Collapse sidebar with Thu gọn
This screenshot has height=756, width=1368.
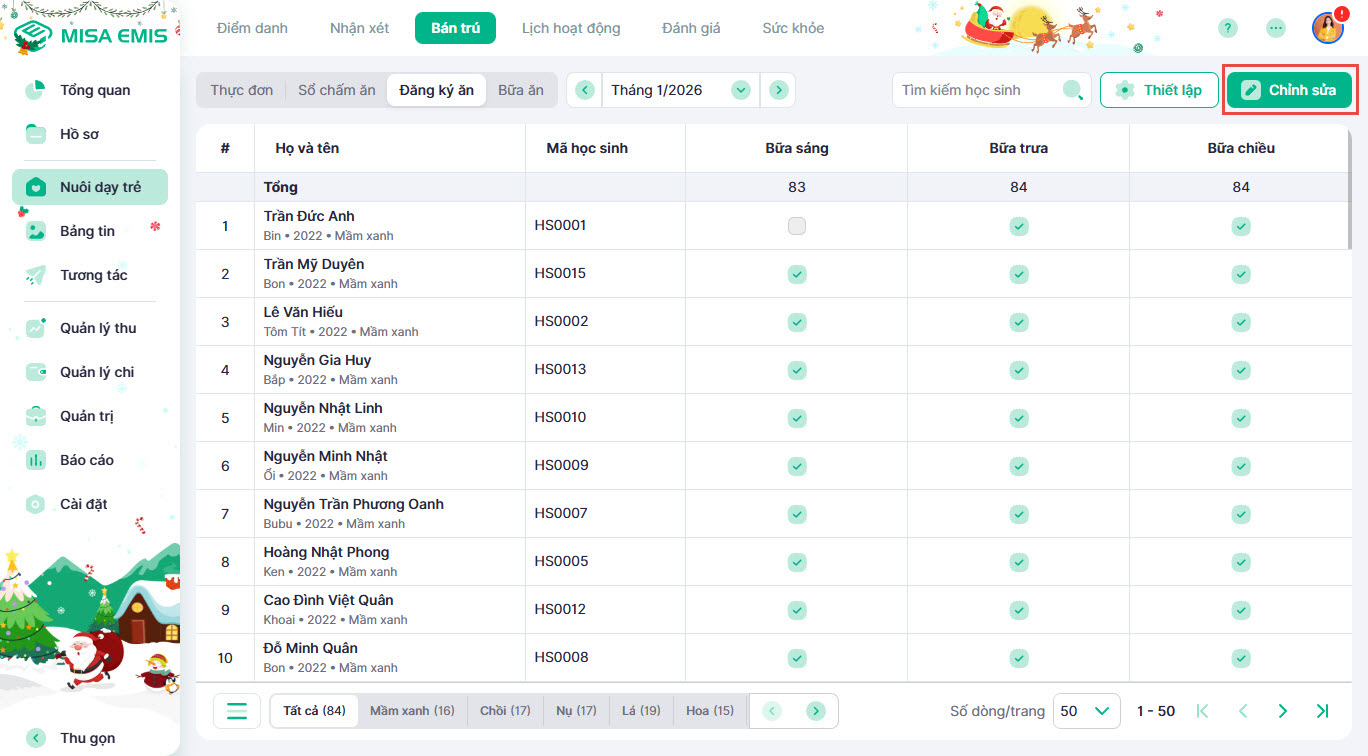88,738
